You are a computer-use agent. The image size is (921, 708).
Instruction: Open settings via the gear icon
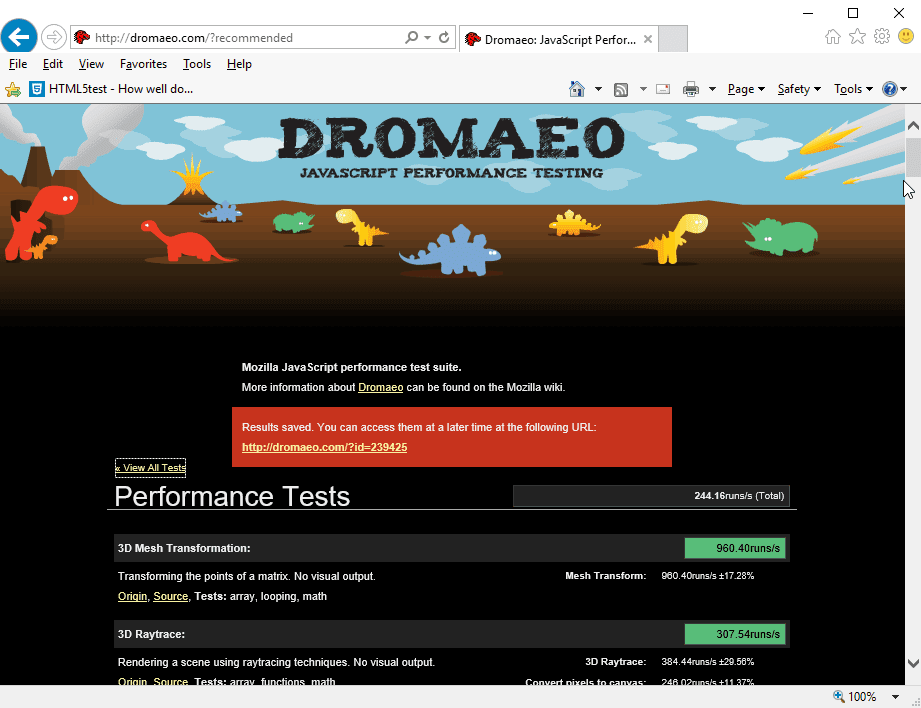882,37
